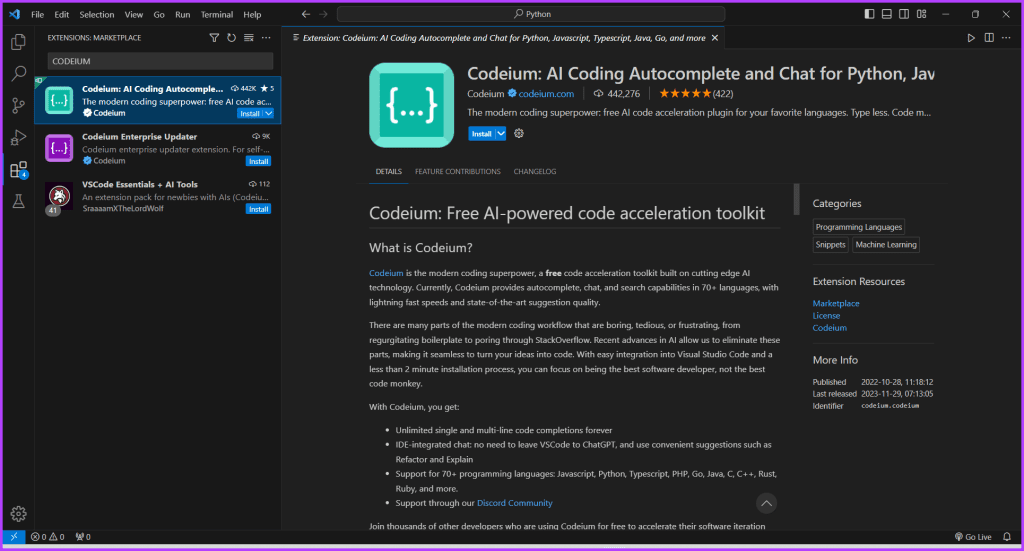The image size is (1024, 551).
Task: Click the extensions search field containing CODEIUM
Action: [x=160, y=61]
